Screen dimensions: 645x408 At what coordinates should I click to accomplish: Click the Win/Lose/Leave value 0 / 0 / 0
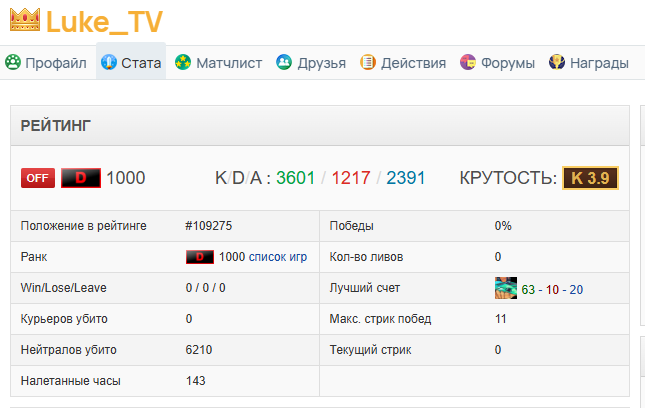coord(205,287)
